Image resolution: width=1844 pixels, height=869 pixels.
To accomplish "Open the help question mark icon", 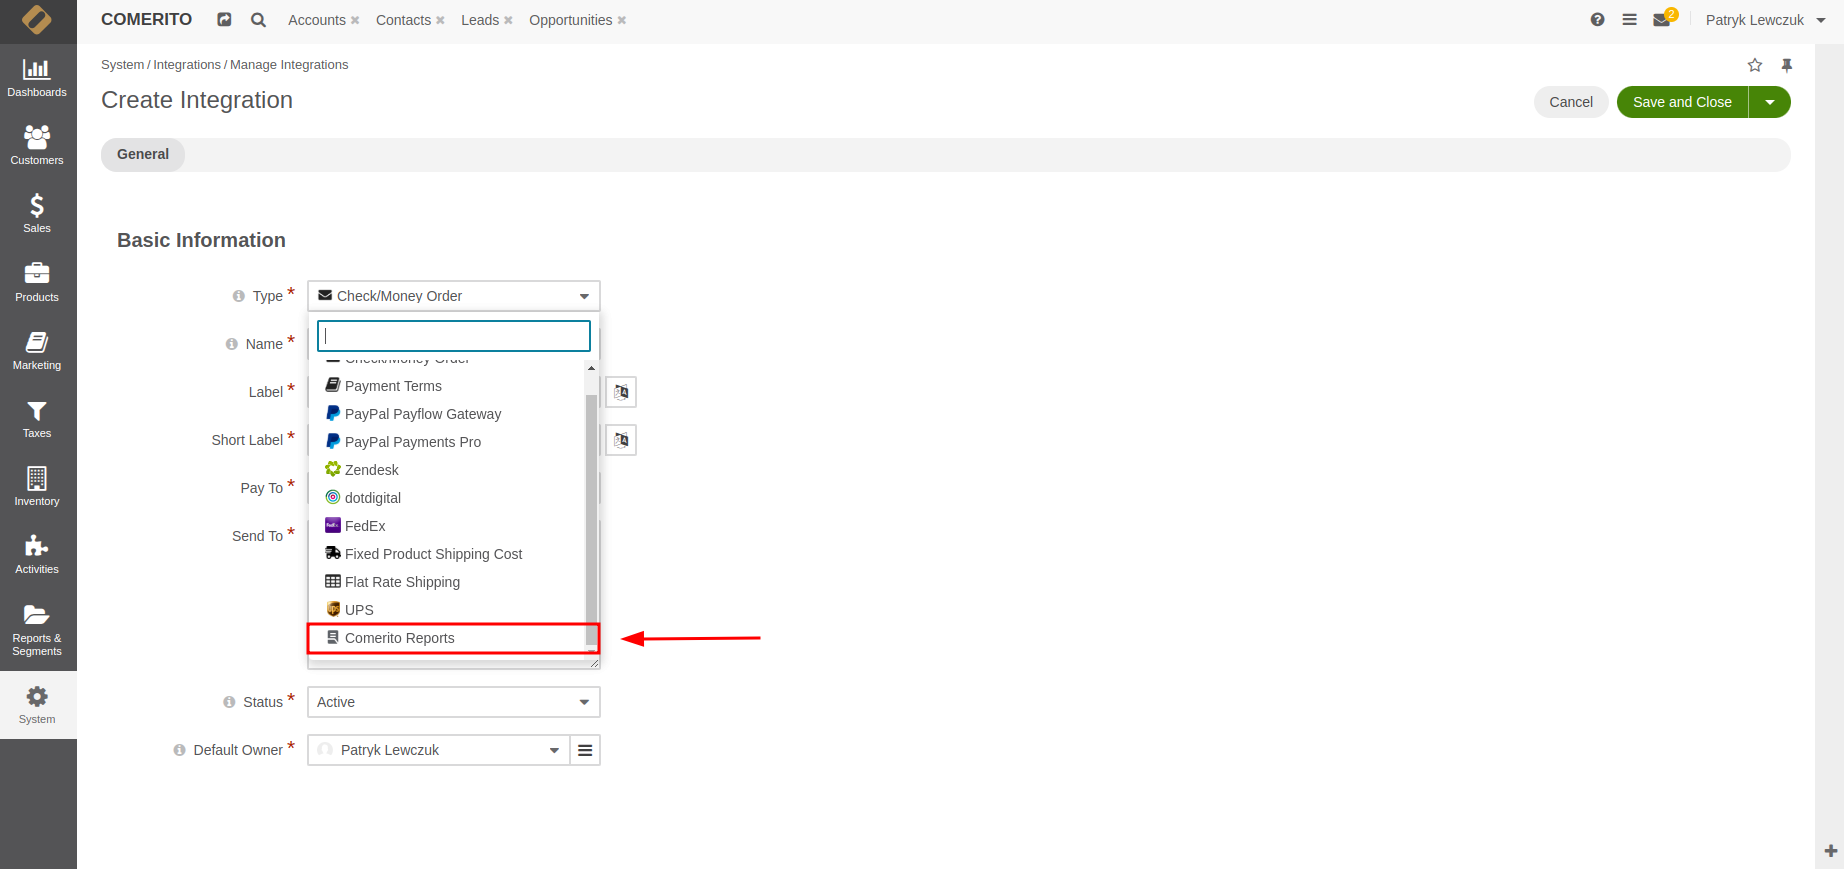I will pyautogui.click(x=1597, y=20).
